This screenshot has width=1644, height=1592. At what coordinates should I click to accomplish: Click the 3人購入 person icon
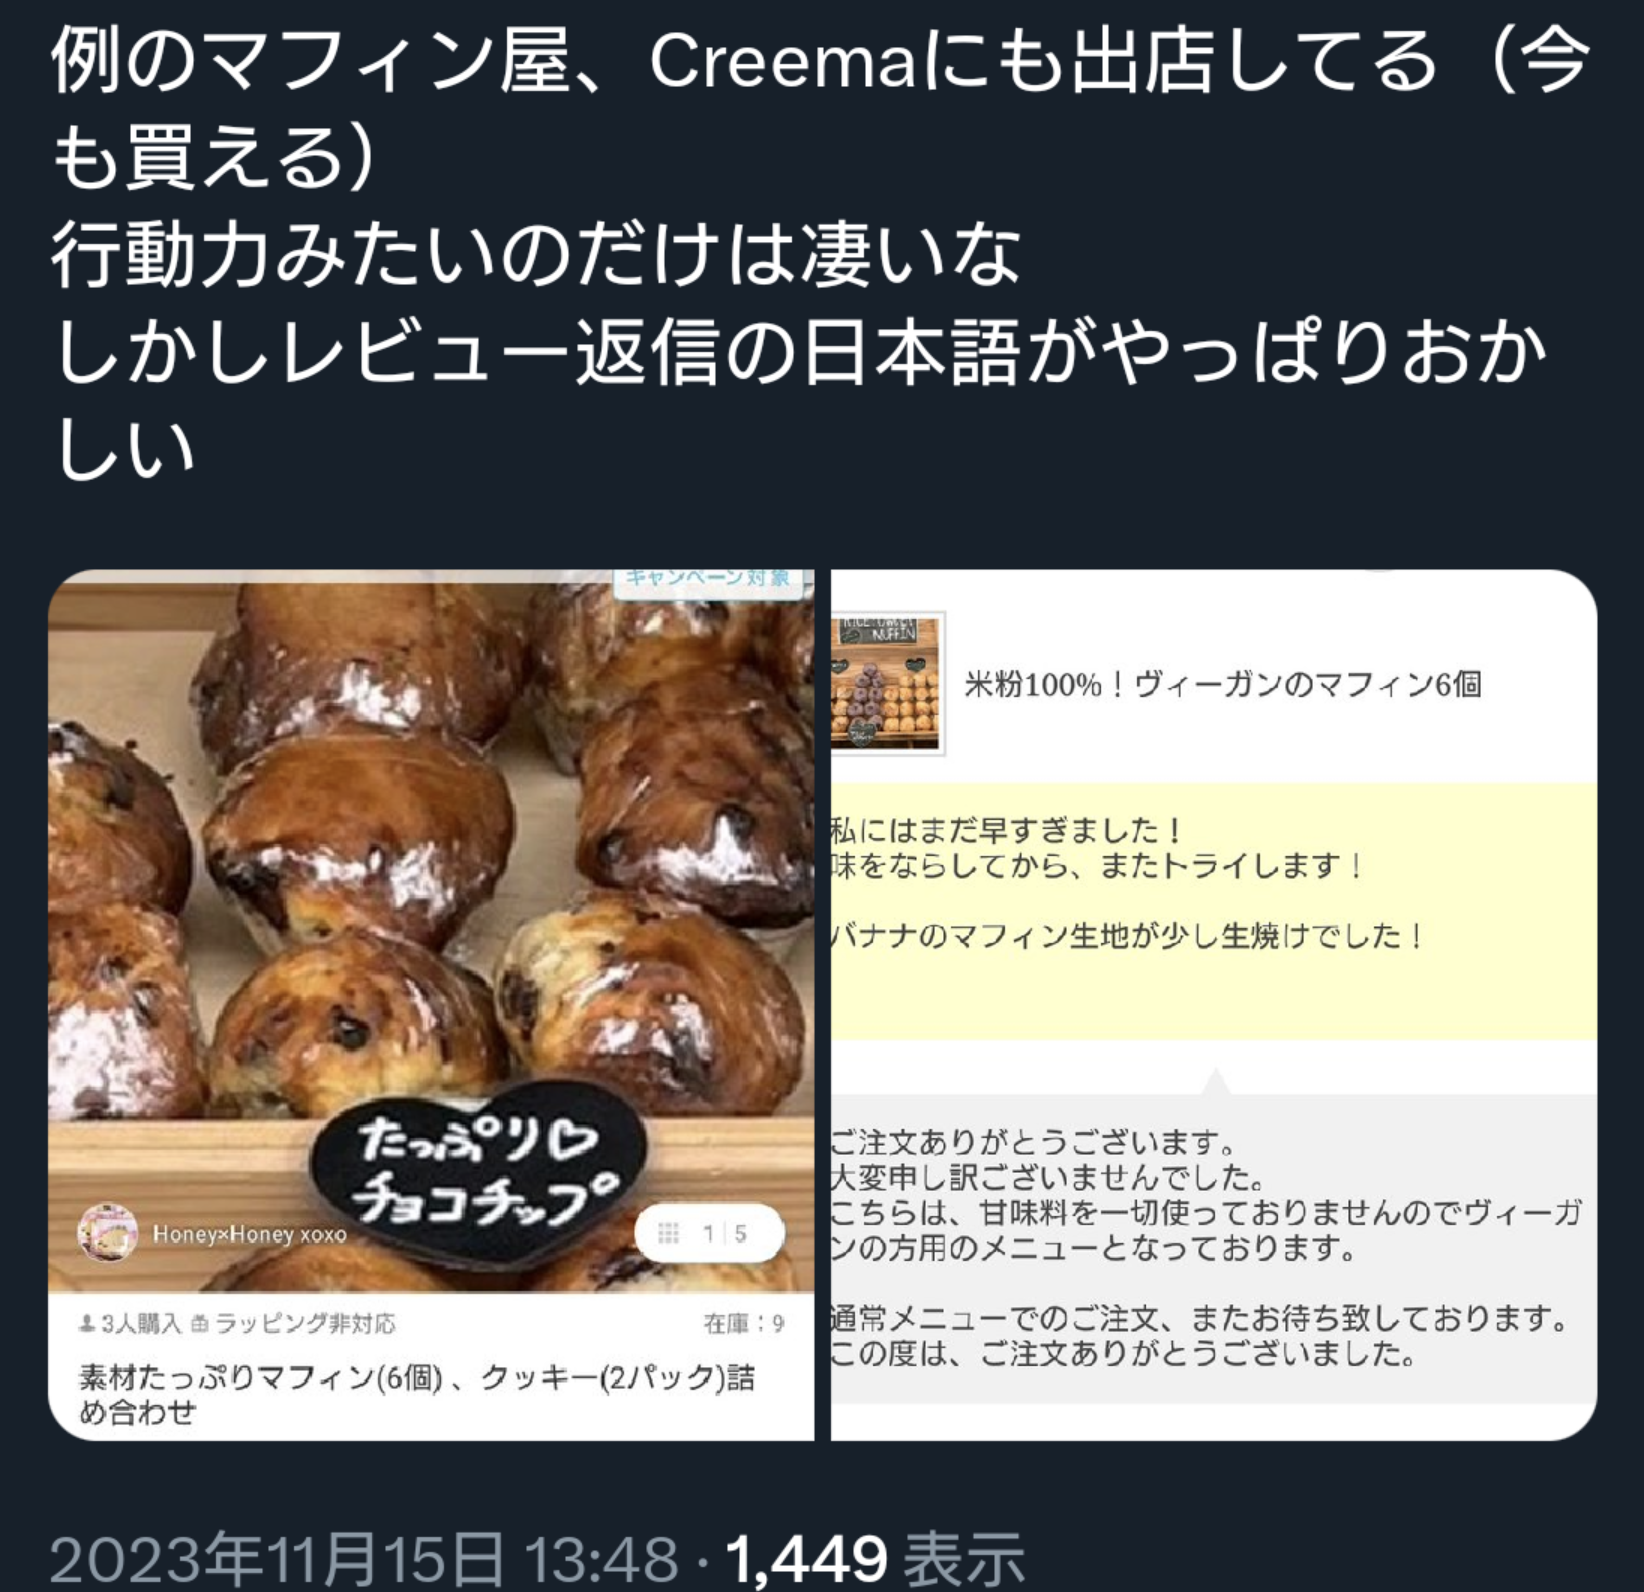pos(87,1324)
